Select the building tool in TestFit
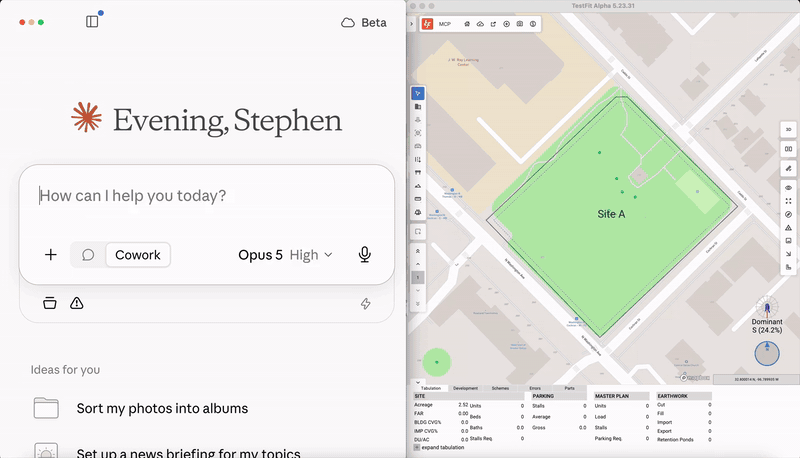Screen dimensions: 800x458 point(418,107)
